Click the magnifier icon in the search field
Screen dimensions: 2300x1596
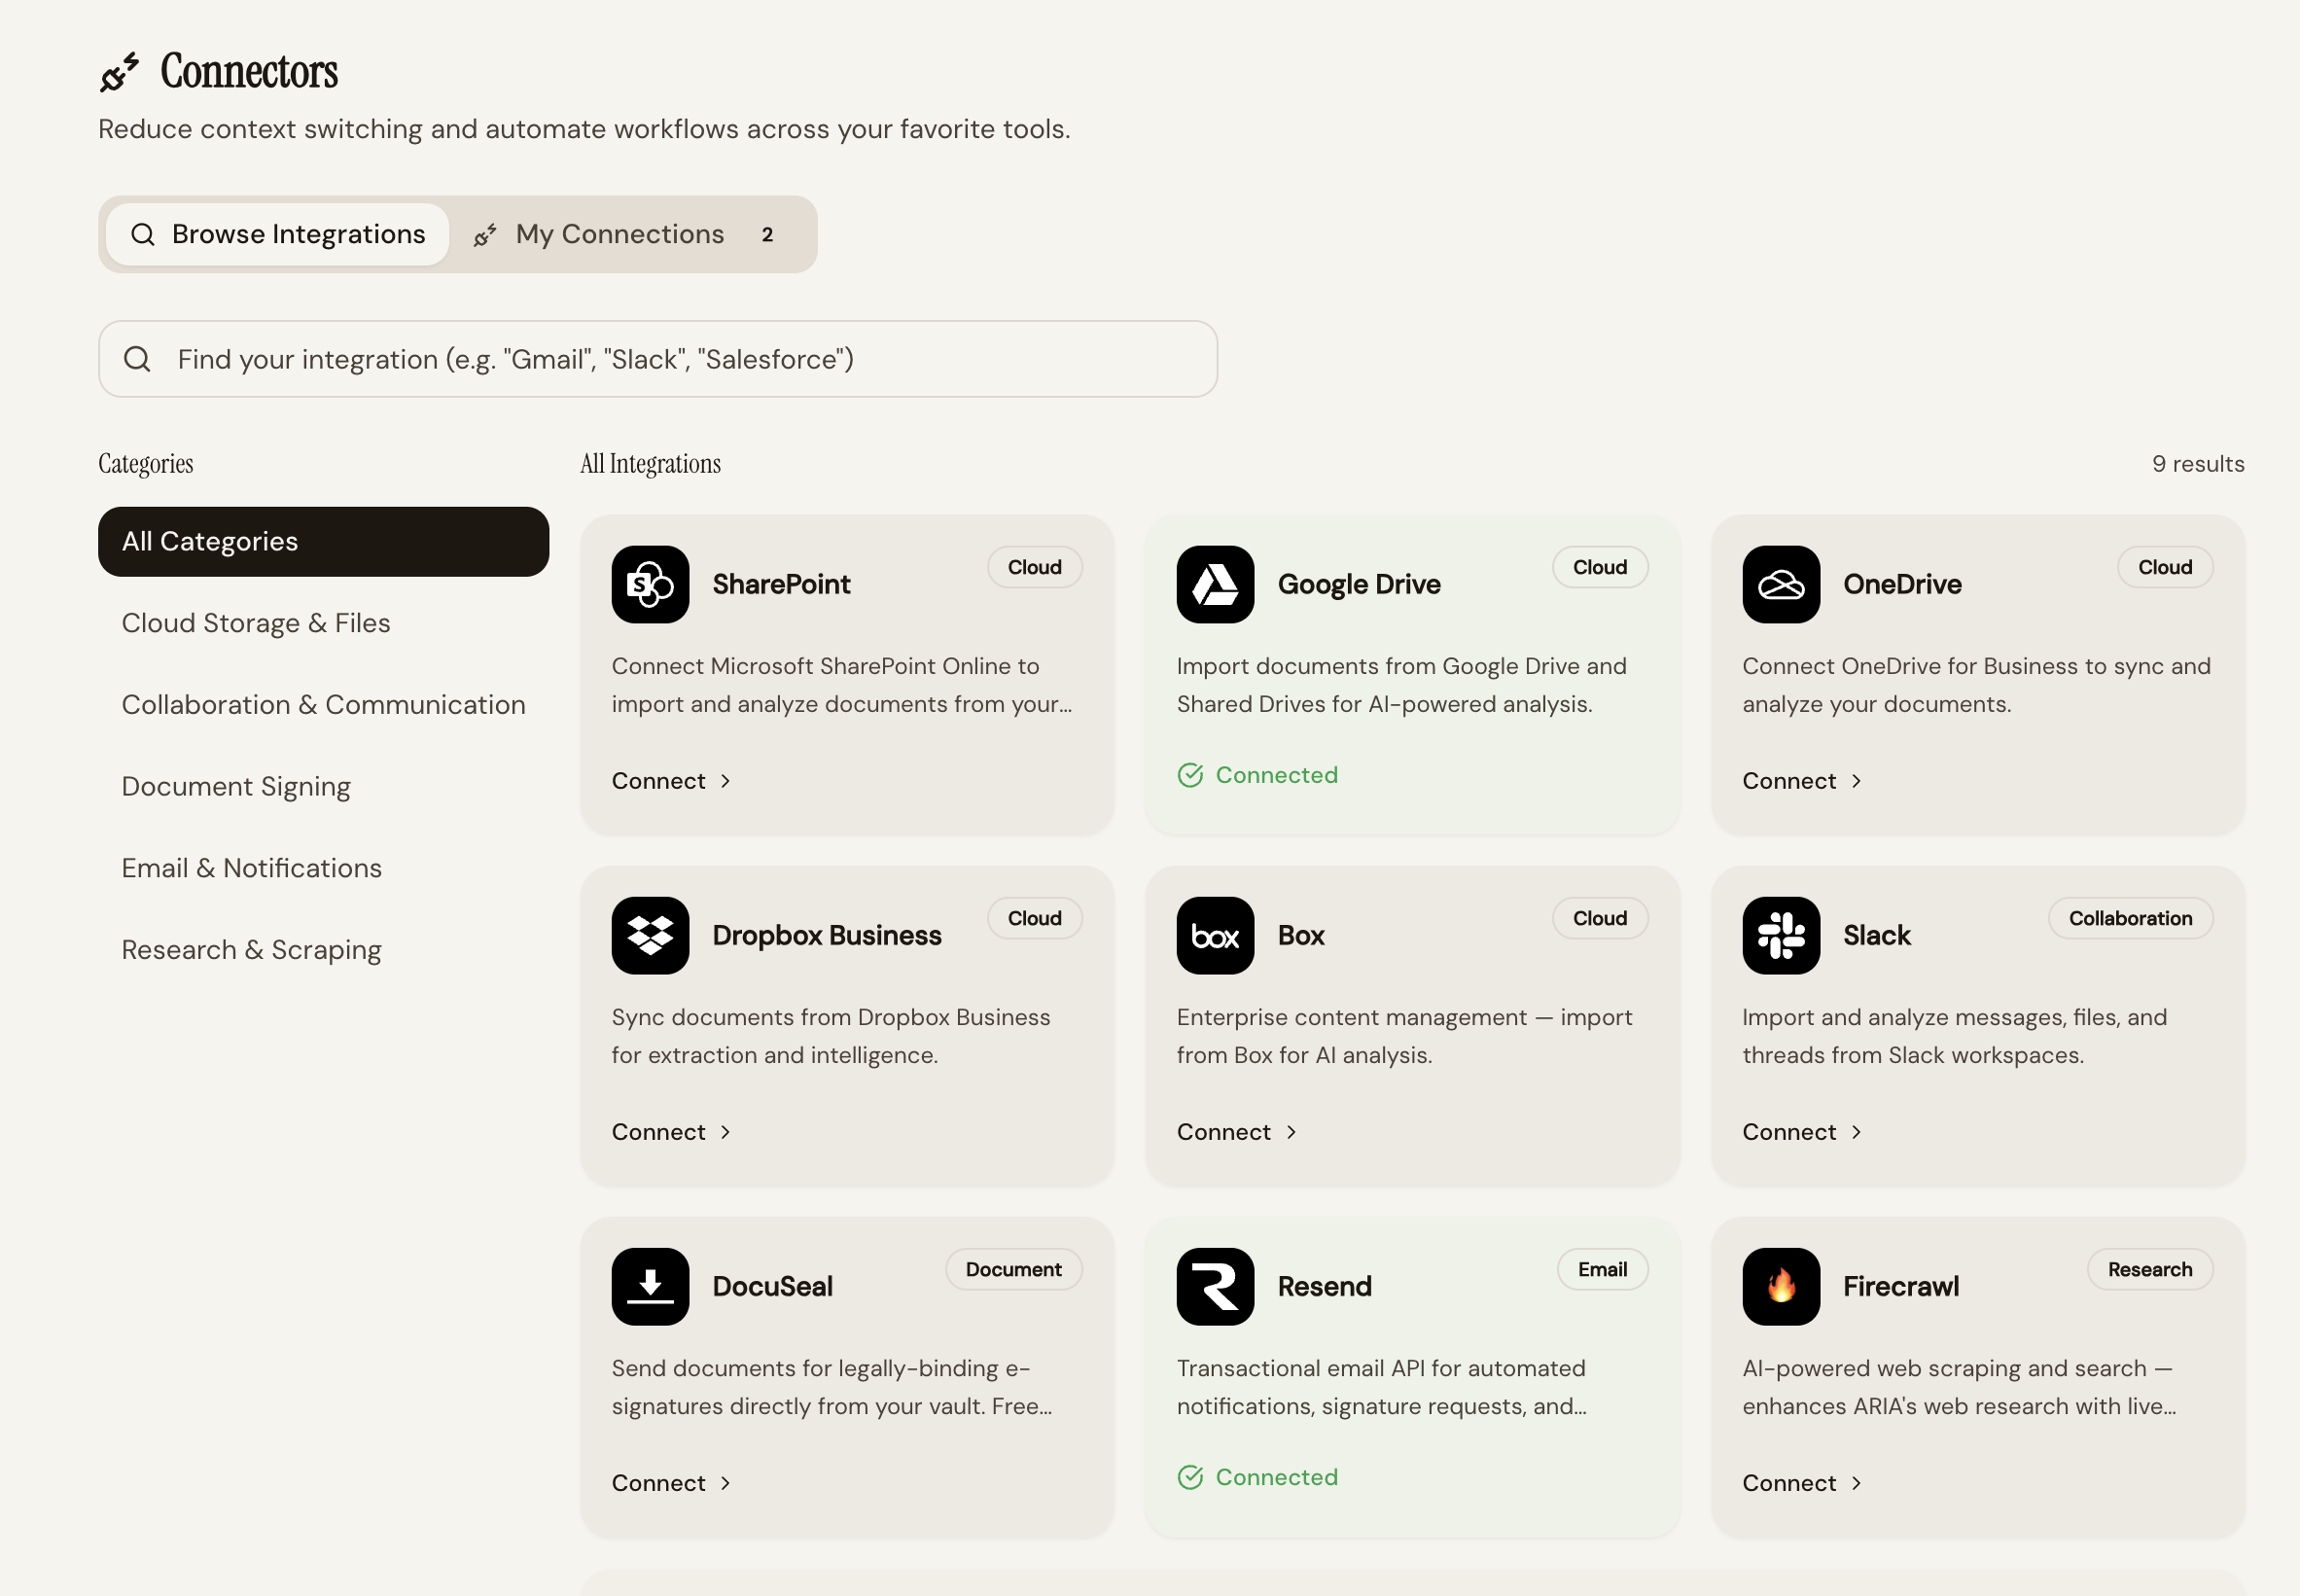tap(137, 359)
